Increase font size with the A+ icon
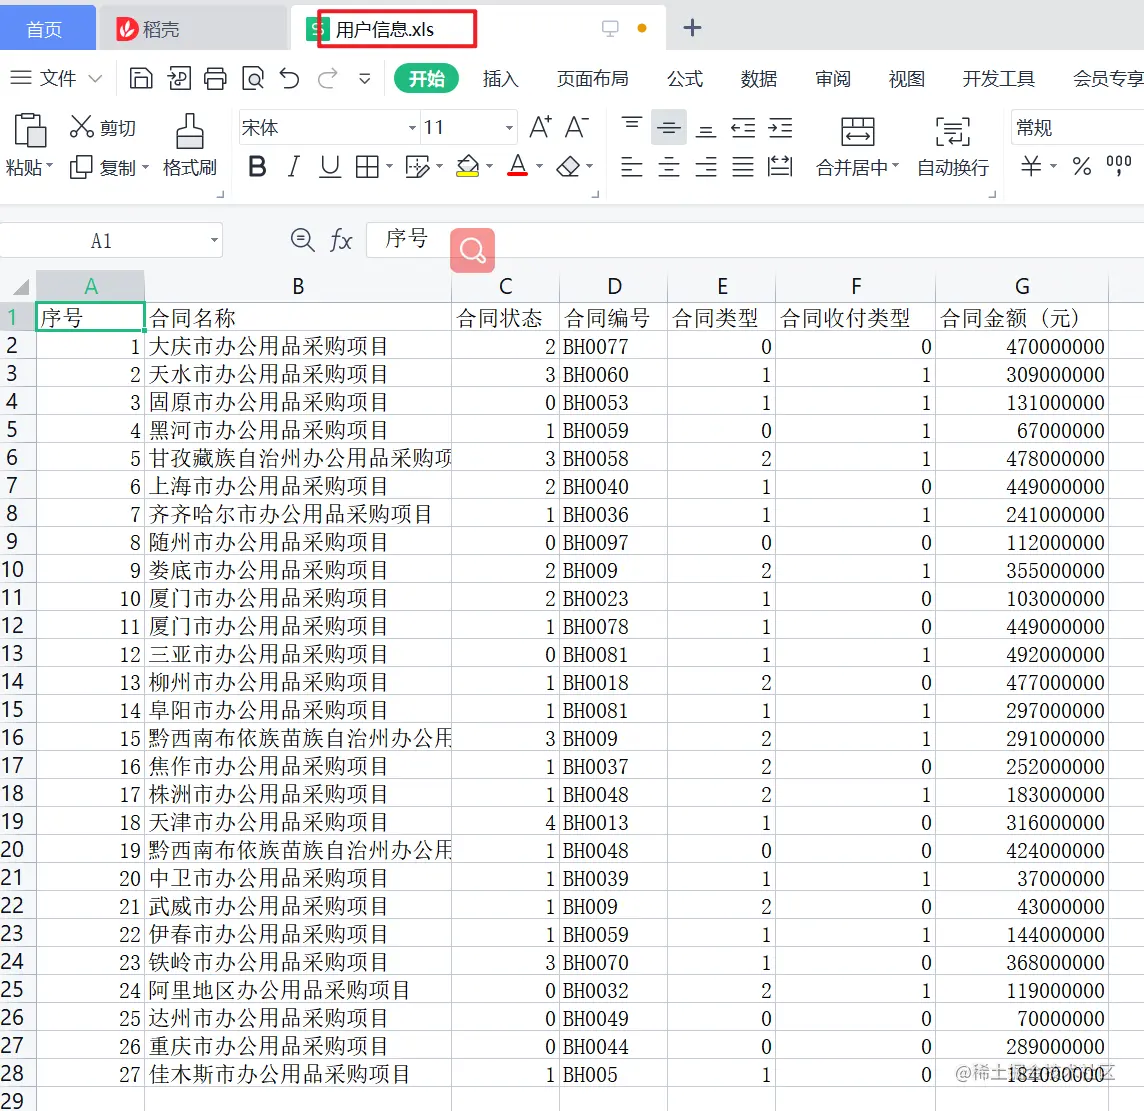1144x1111 pixels. click(540, 128)
